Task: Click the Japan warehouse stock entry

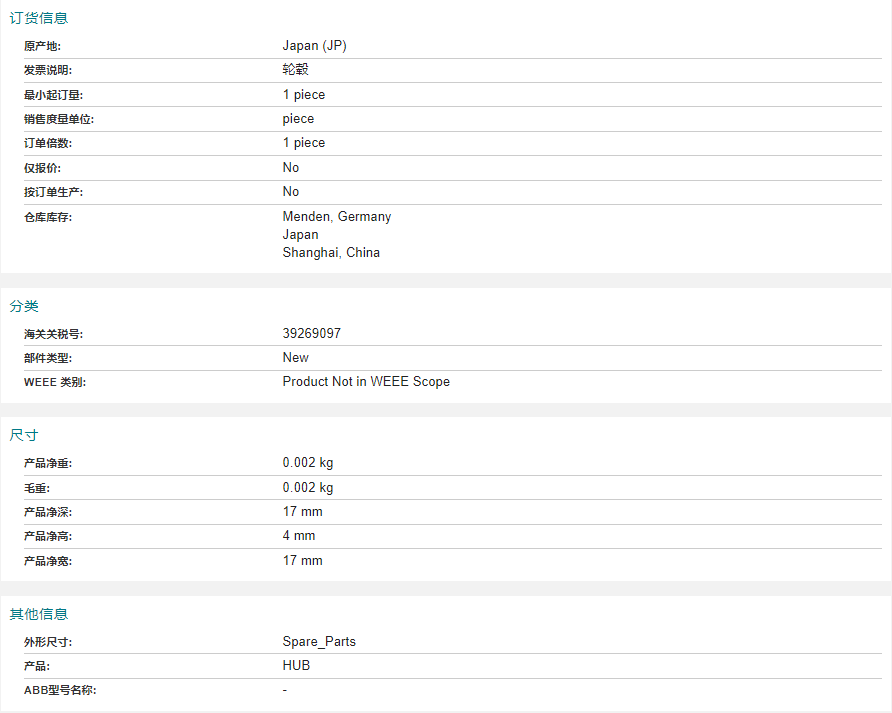Action: coord(300,234)
